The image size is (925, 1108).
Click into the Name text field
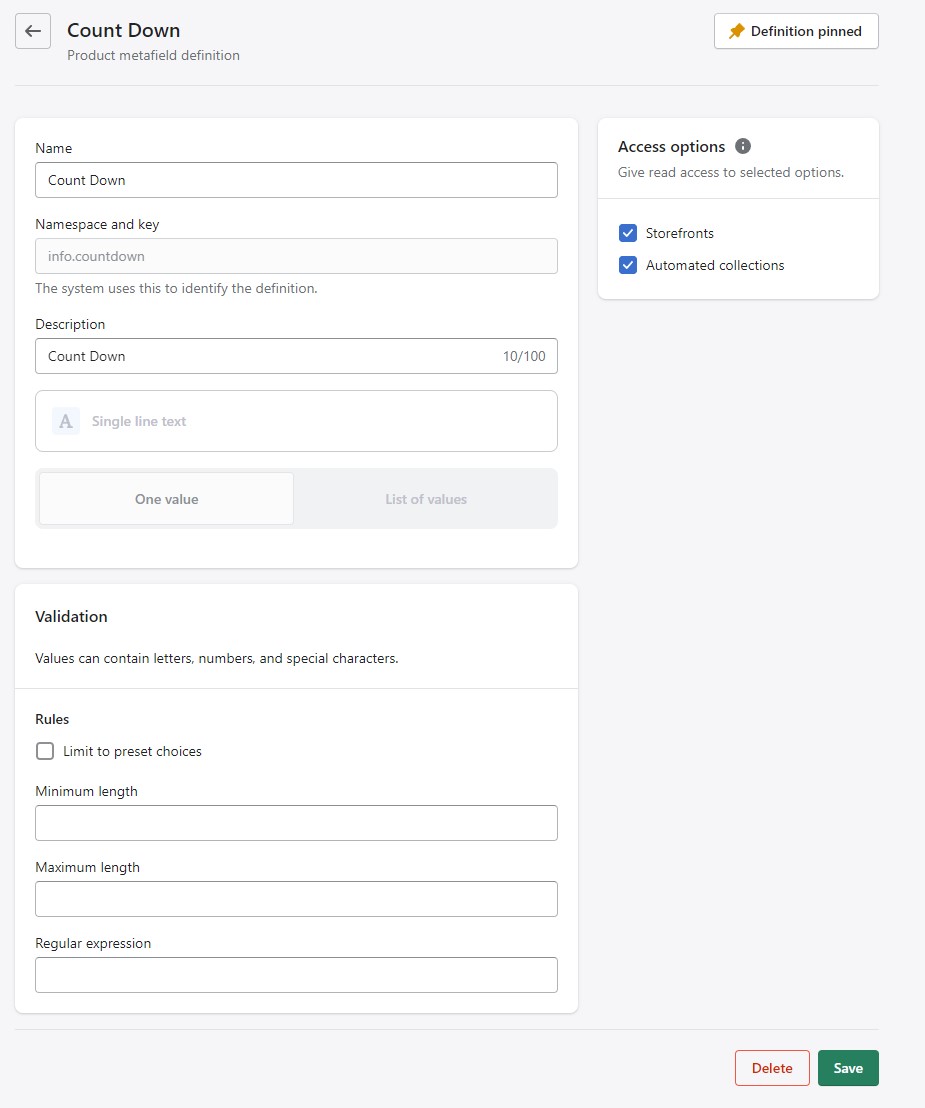296,180
